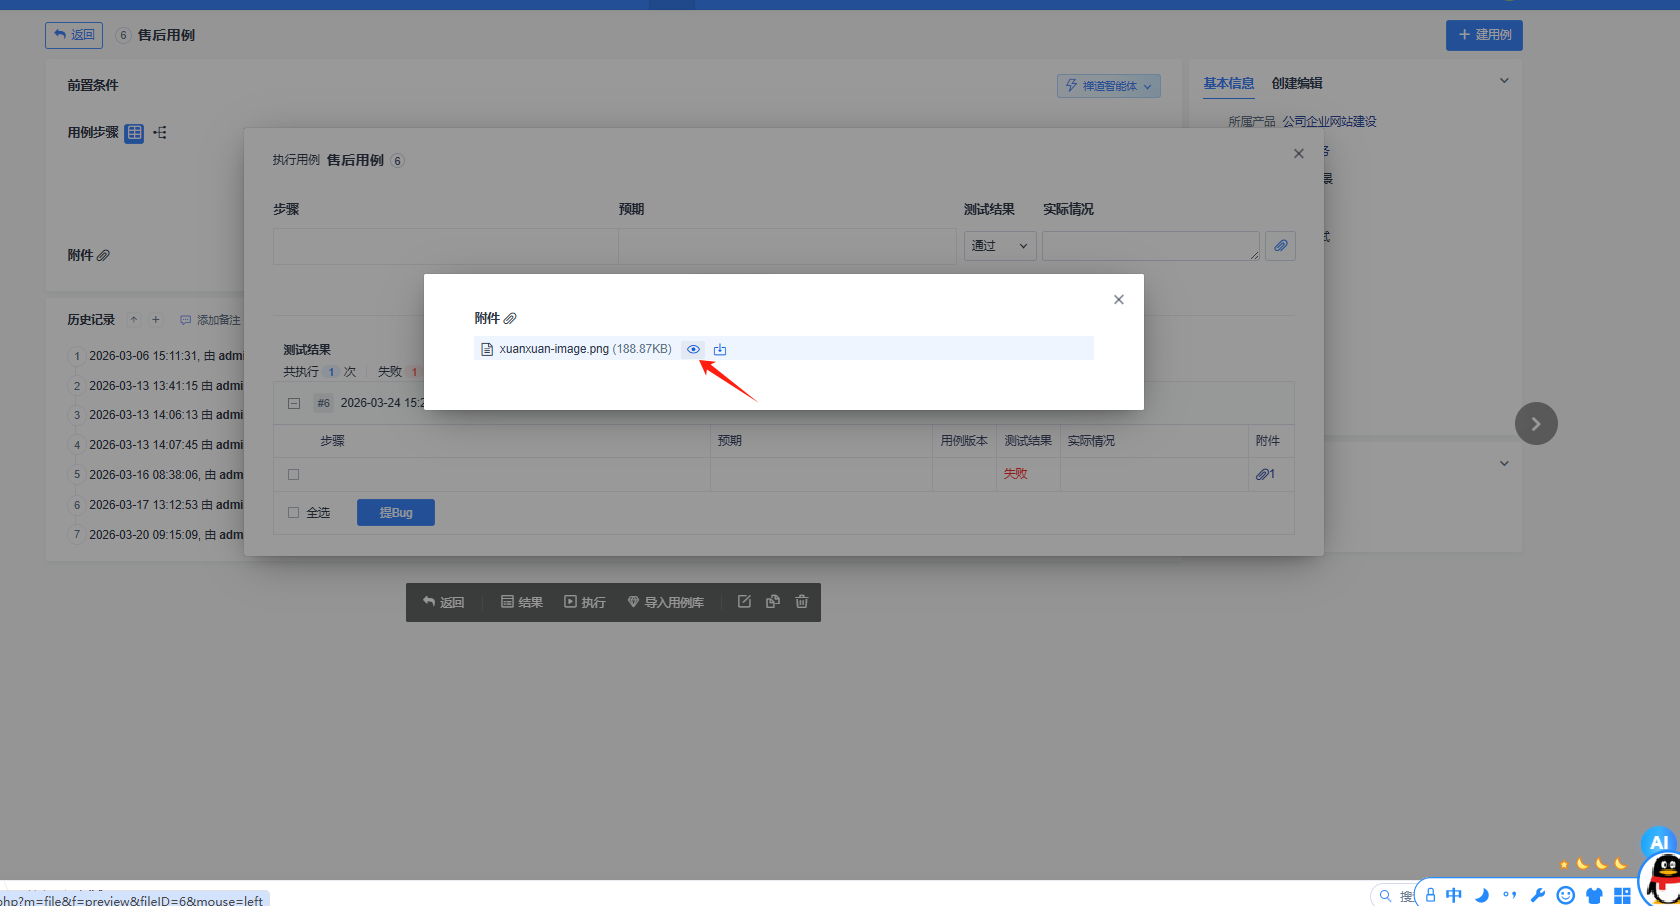Focus the 实际情况 text field
Image resolution: width=1680 pixels, height=906 pixels.
pos(1151,246)
